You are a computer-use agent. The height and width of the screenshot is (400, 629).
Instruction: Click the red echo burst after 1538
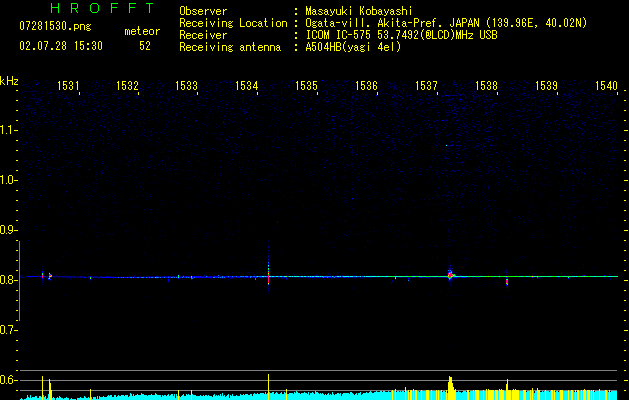tap(507, 282)
